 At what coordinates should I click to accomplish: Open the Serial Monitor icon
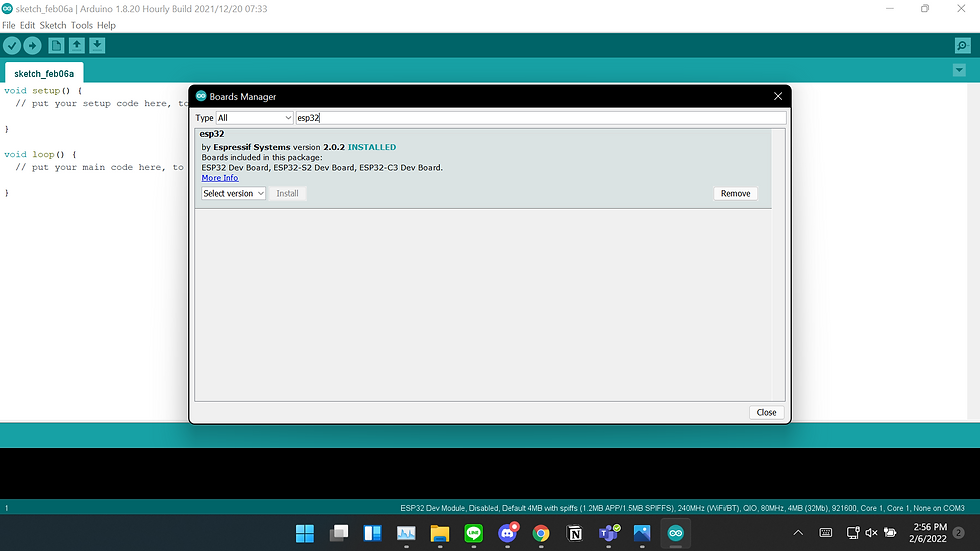[962, 46]
